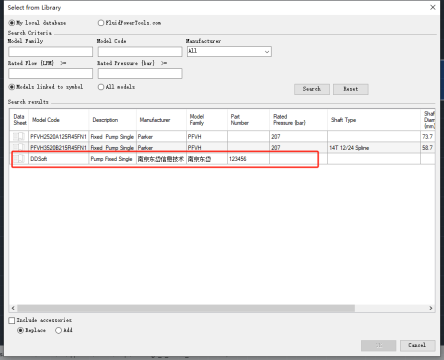This screenshot has height=360, width=444.
Task: Click the Search button
Action: pos(312,89)
